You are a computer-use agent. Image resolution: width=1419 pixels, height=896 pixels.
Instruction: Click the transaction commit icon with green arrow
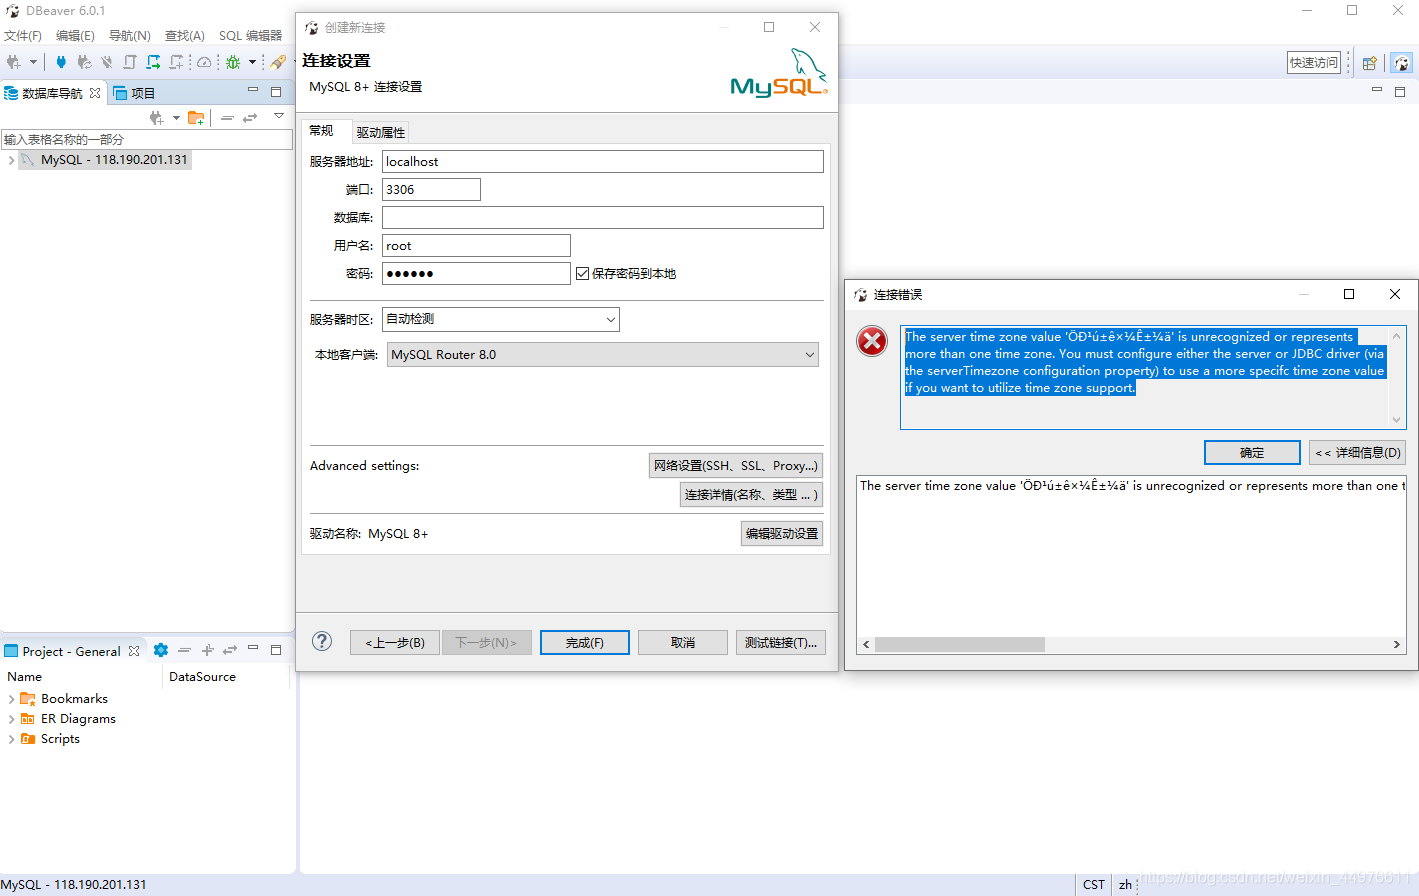tap(153, 62)
